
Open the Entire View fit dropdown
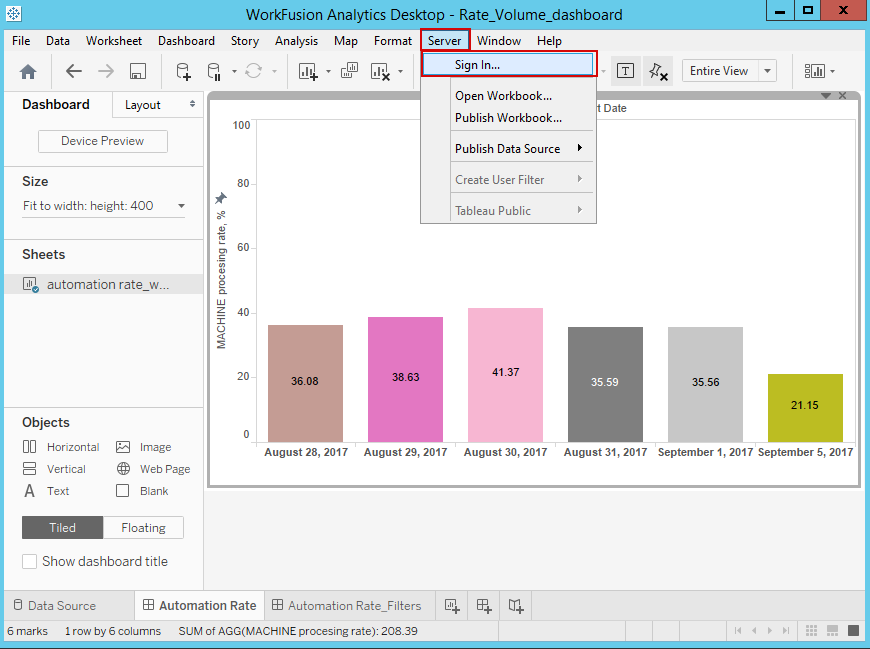[767, 71]
